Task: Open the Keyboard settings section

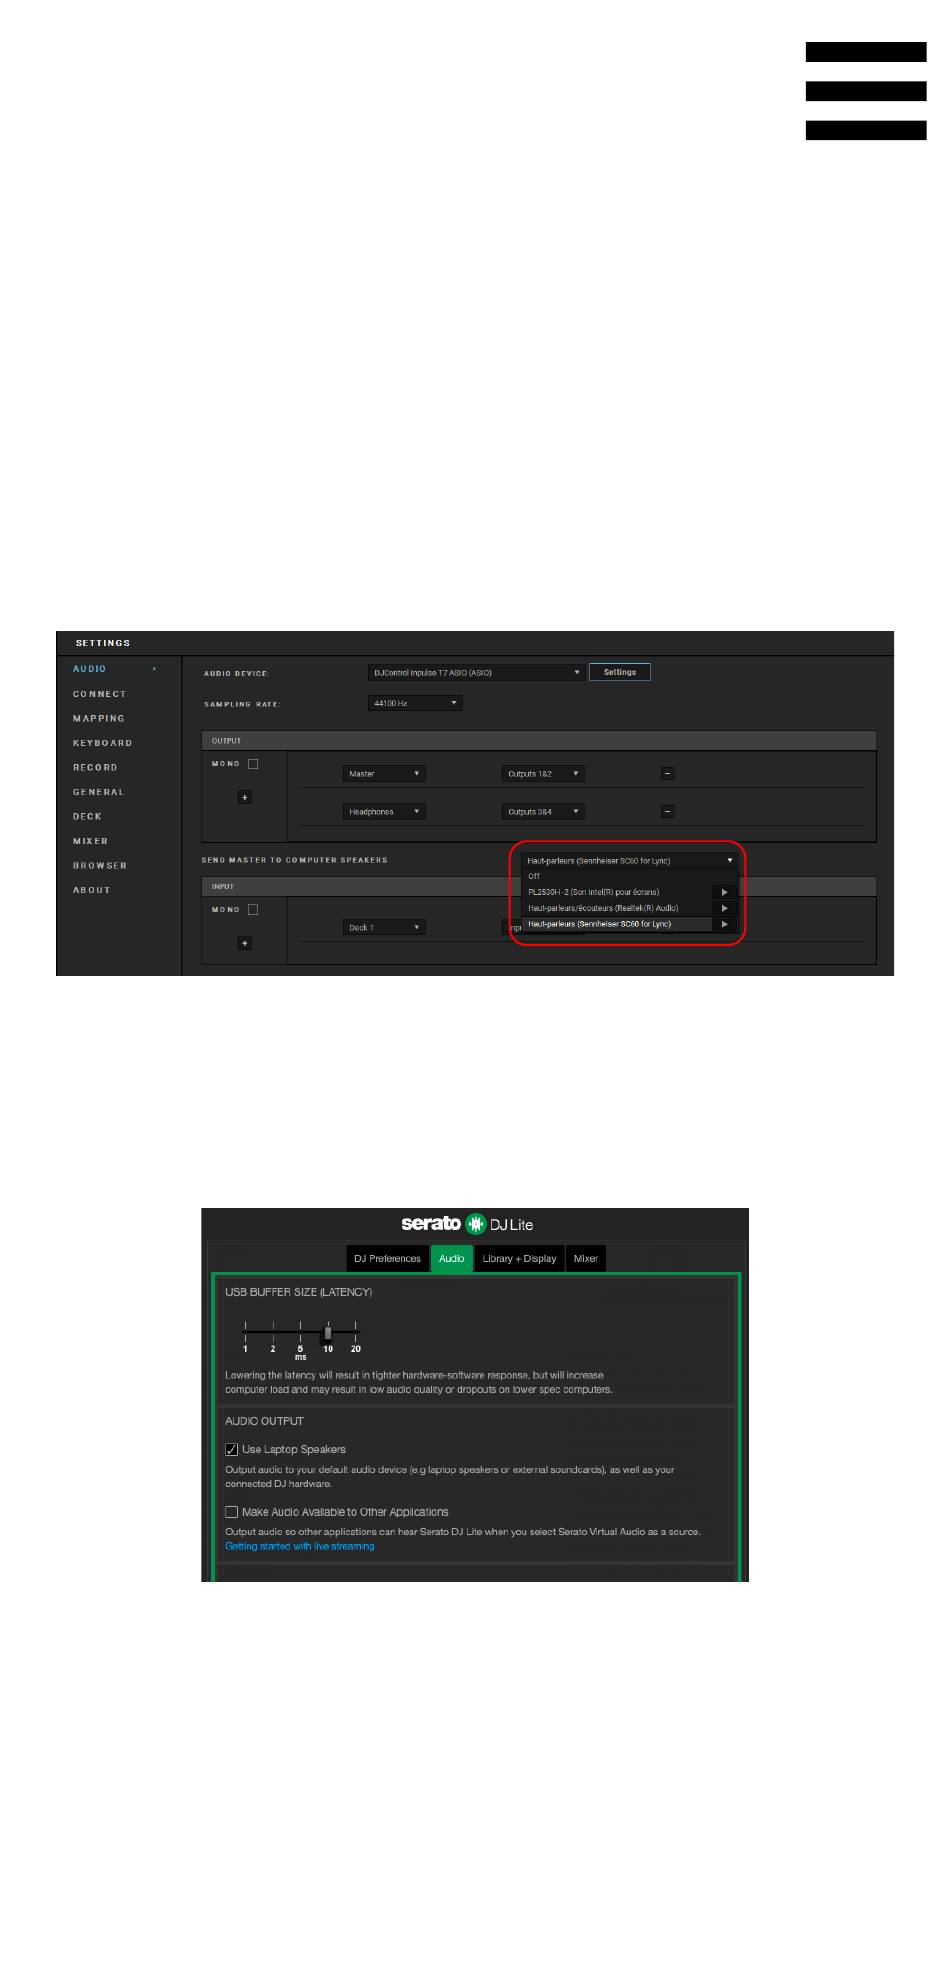Action: [102, 743]
